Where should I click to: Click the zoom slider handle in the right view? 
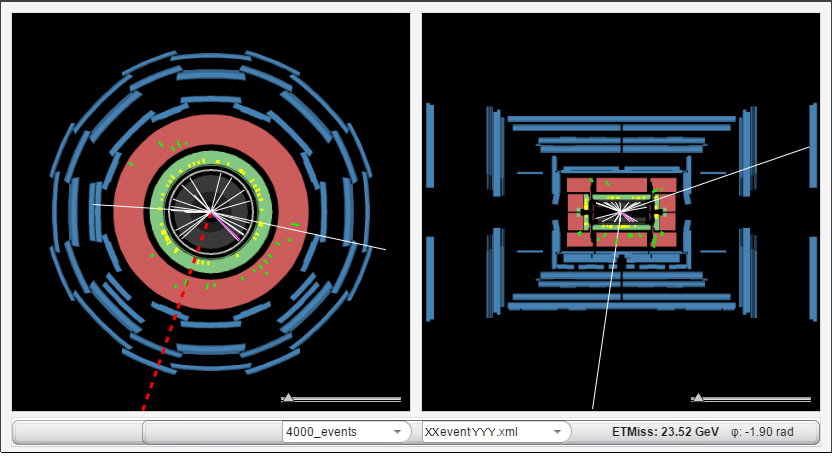click(x=698, y=397)
